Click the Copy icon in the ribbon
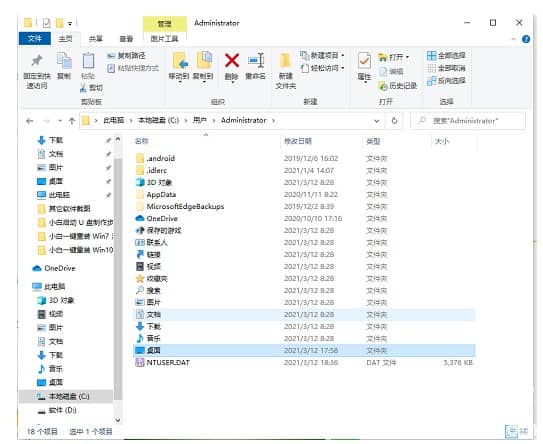 (x=64, y=61)
